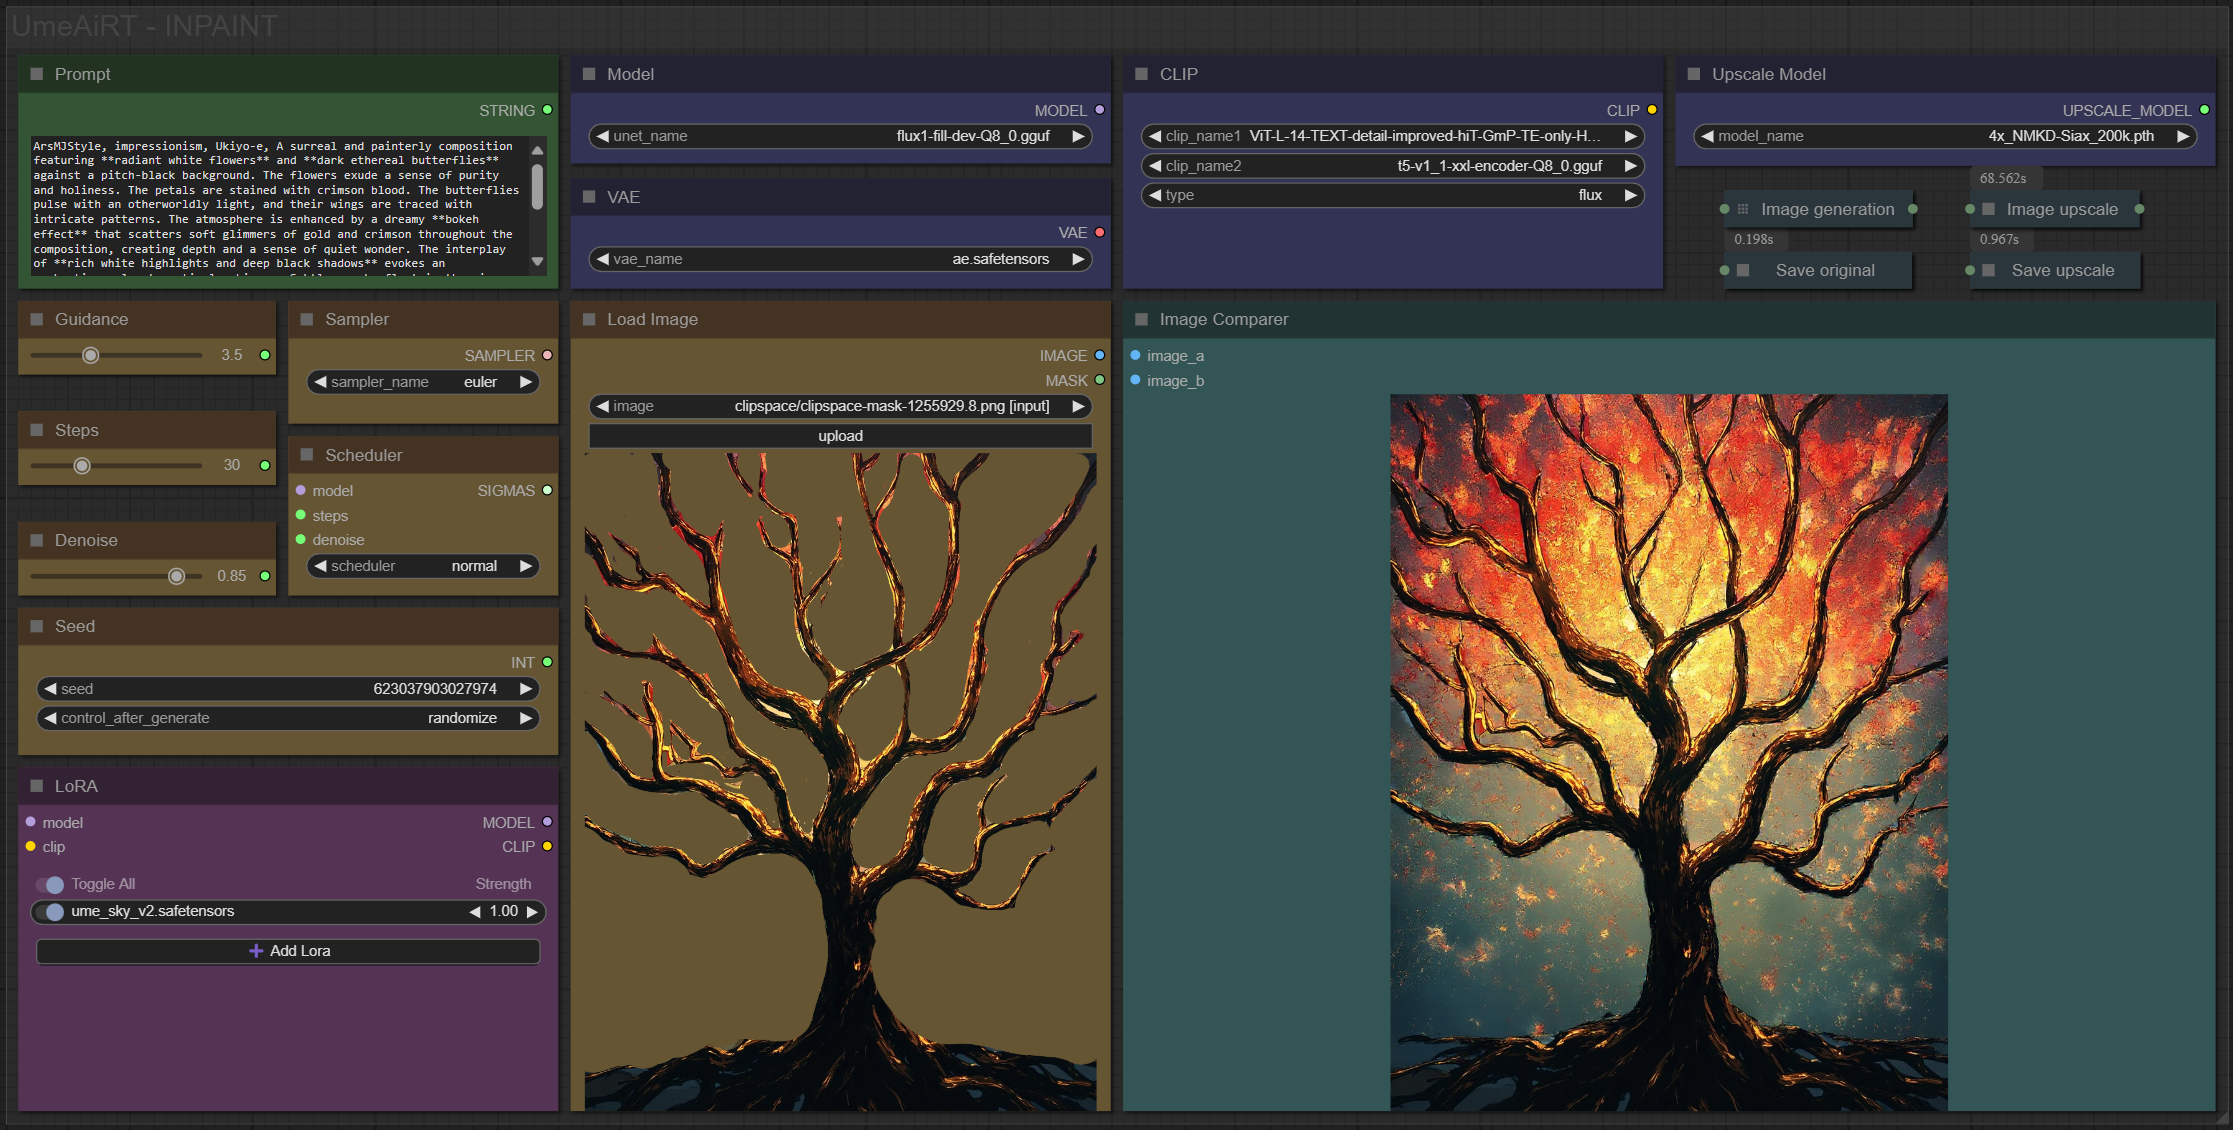Click the decrease arrow for LoRA strength
Viewport: 2233px width, 1130px height.
(475, 911)
